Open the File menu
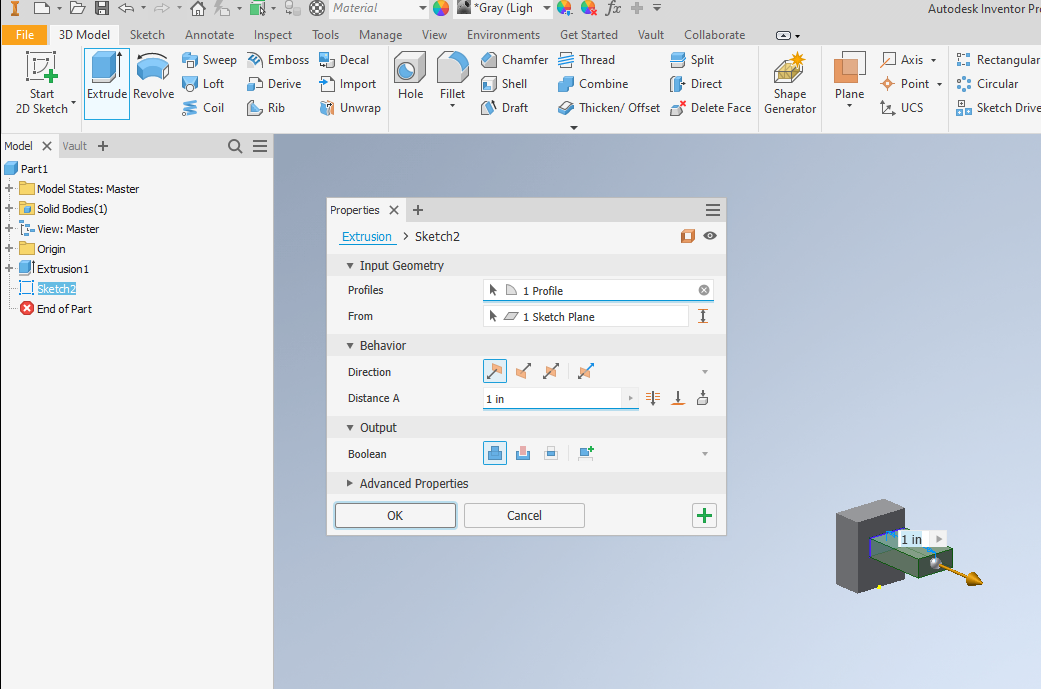Viewport: 1041px width, 689px height. [x=24, y=34]
